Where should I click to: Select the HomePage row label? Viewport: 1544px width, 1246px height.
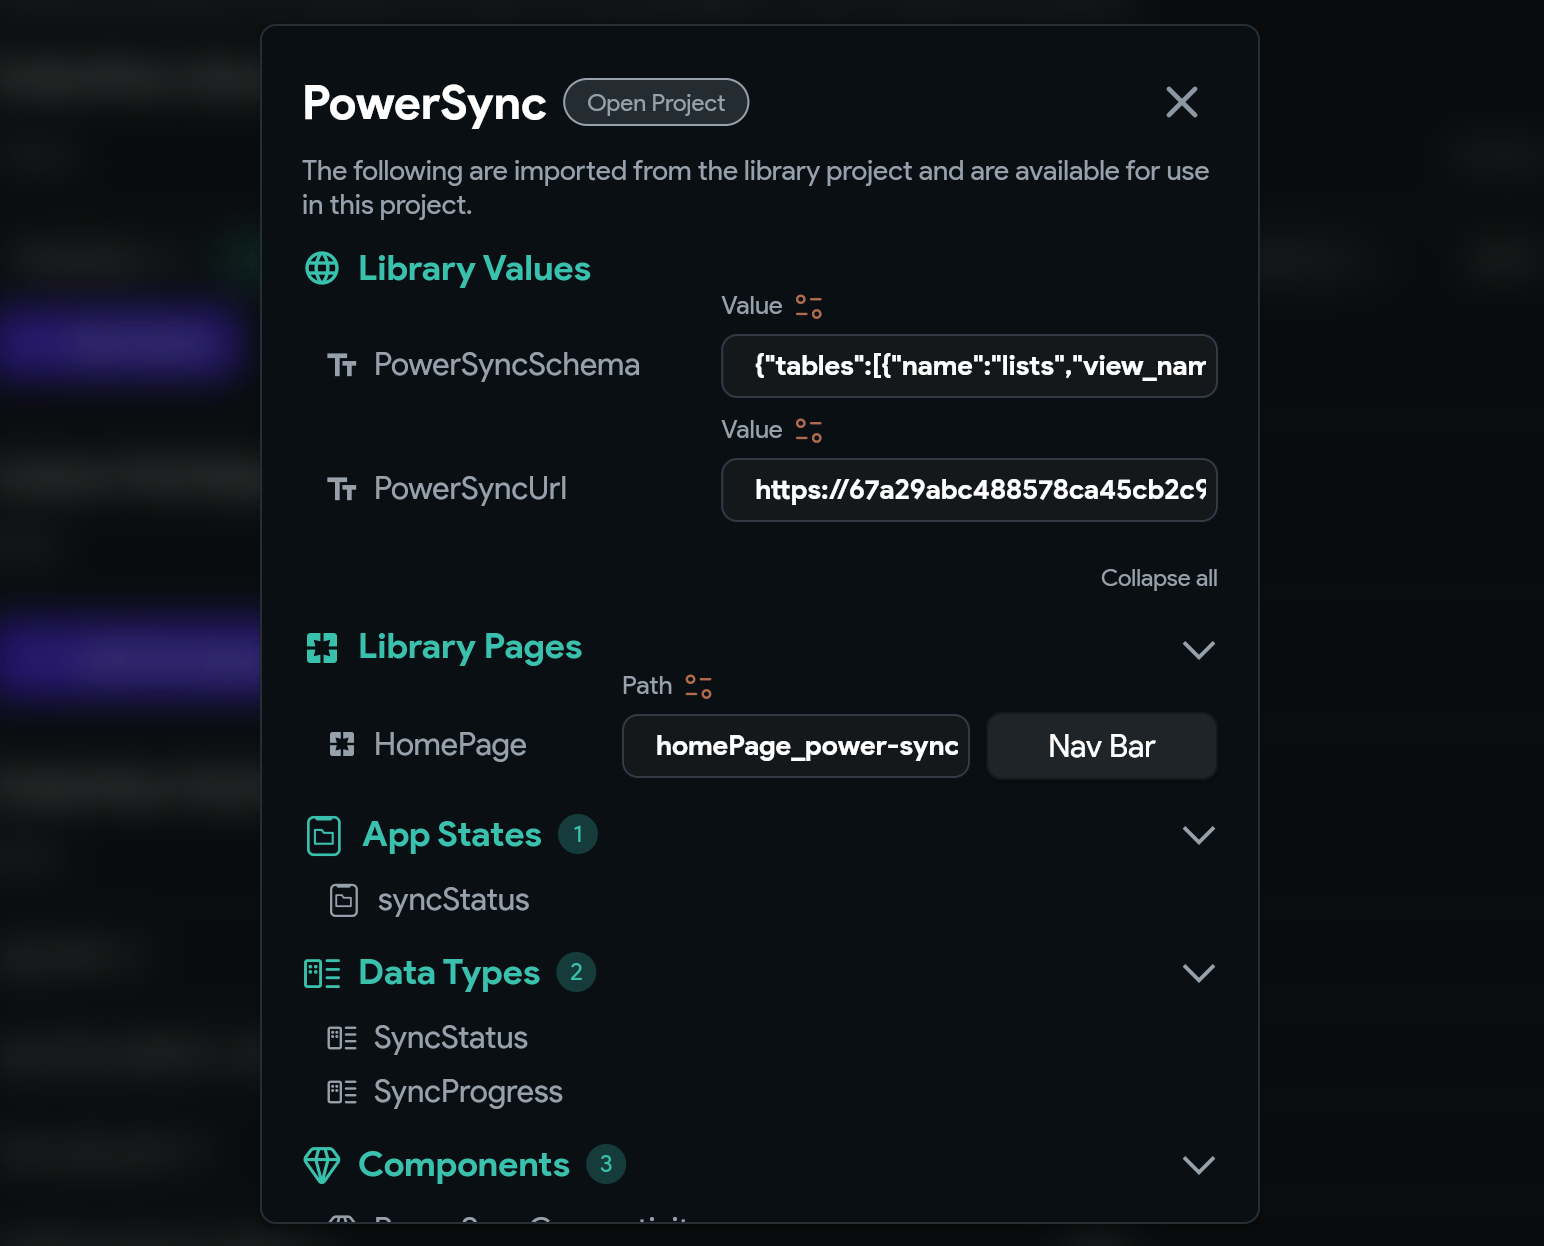pos(450,745)
